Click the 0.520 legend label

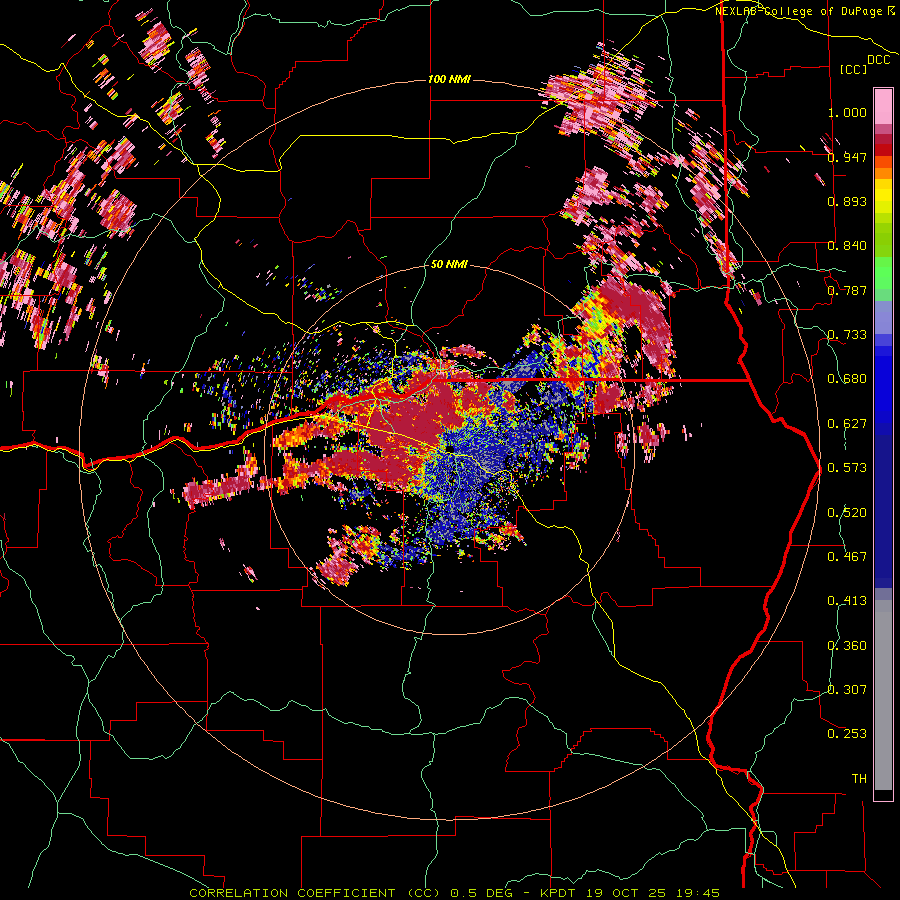847,513
